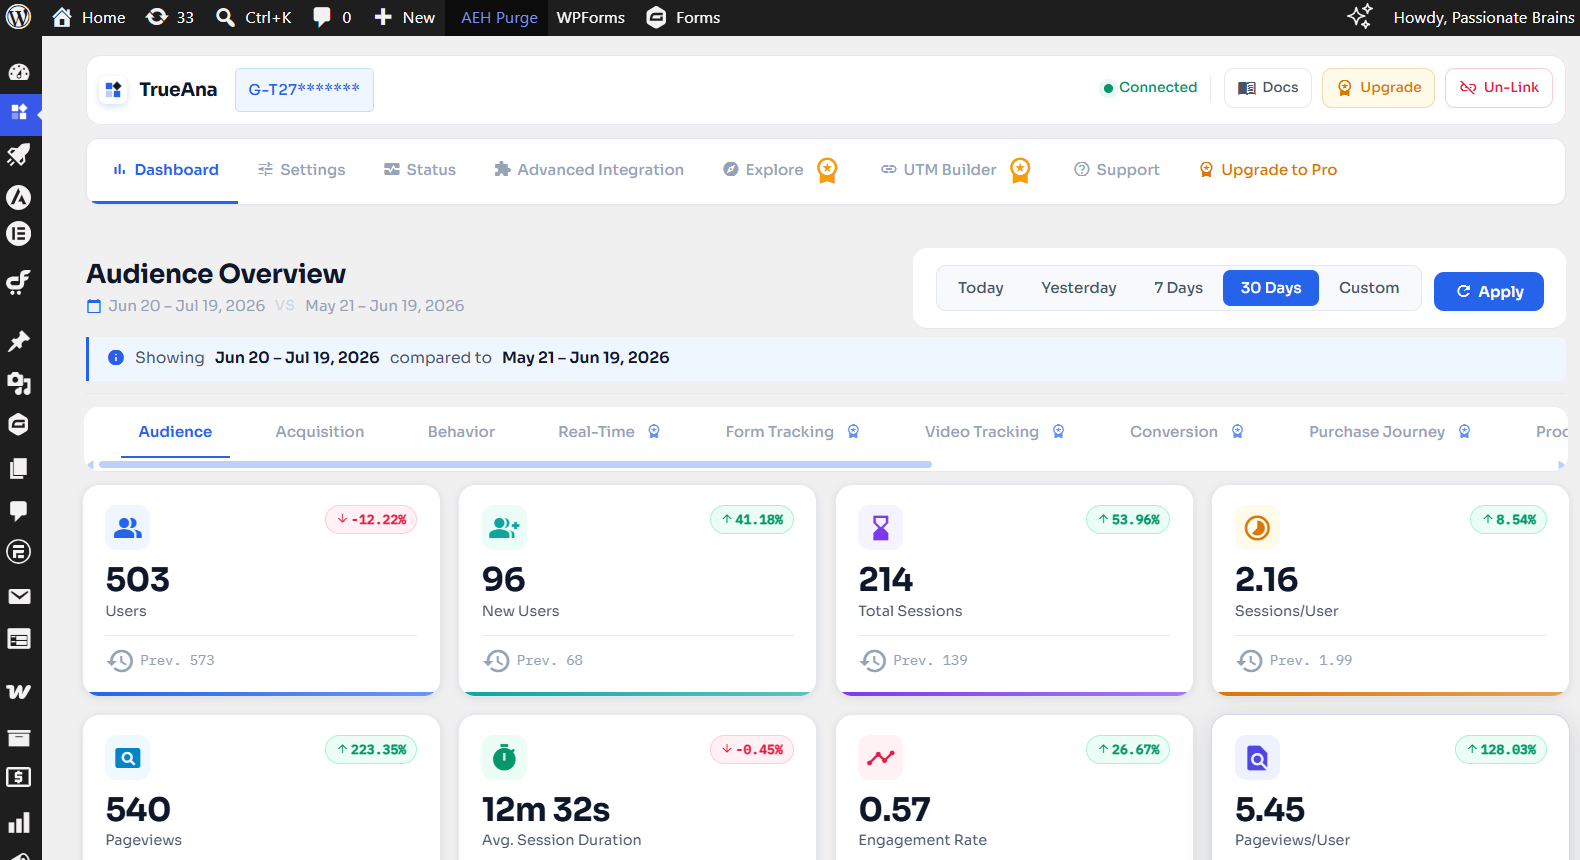Open the rocket icon sidebar item

point(19,154)
